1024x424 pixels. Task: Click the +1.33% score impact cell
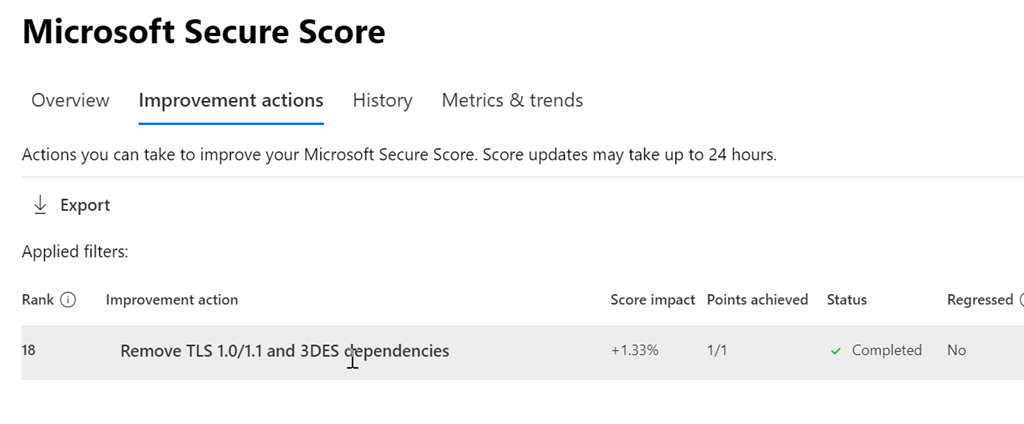[634, 351]
